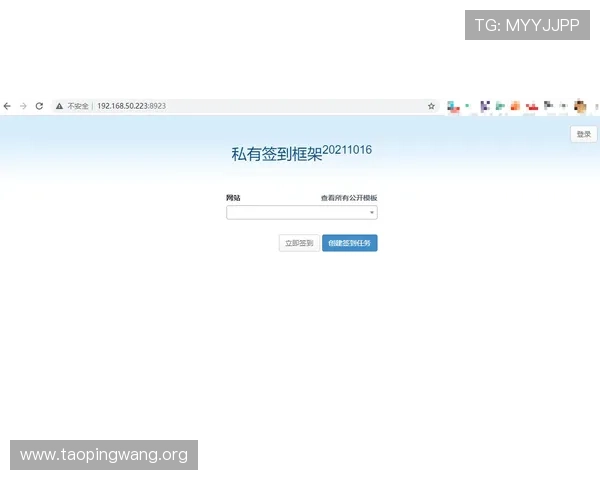Reload the page with the refresh icon
The image size is (600, 480).
coord(39,106)
